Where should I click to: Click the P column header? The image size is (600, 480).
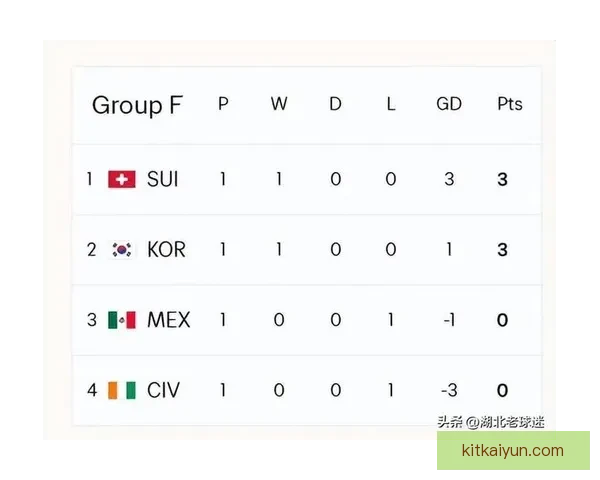coord(223,104)
